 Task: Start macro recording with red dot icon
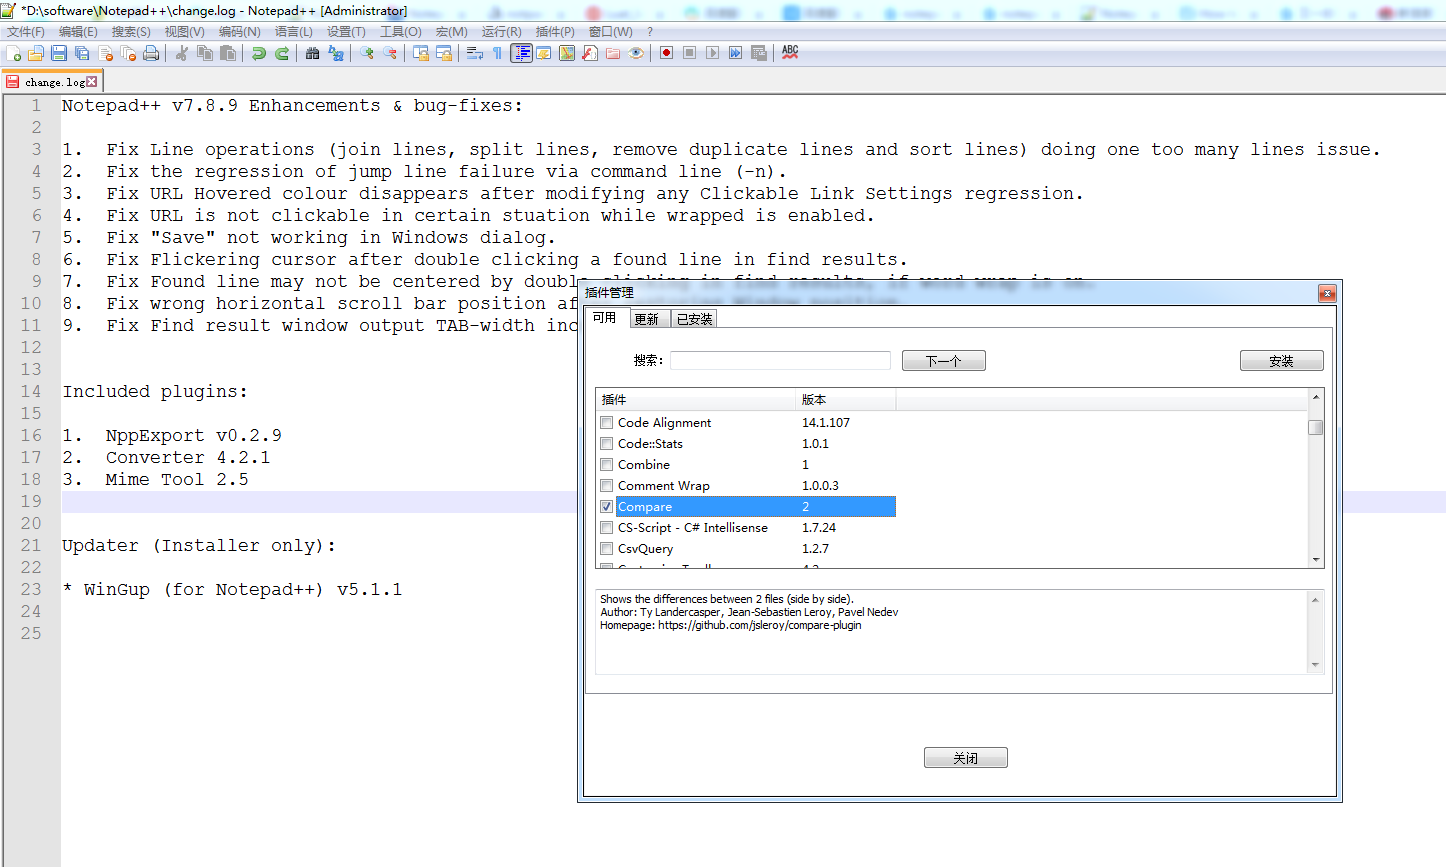click(x=666, y=53)
